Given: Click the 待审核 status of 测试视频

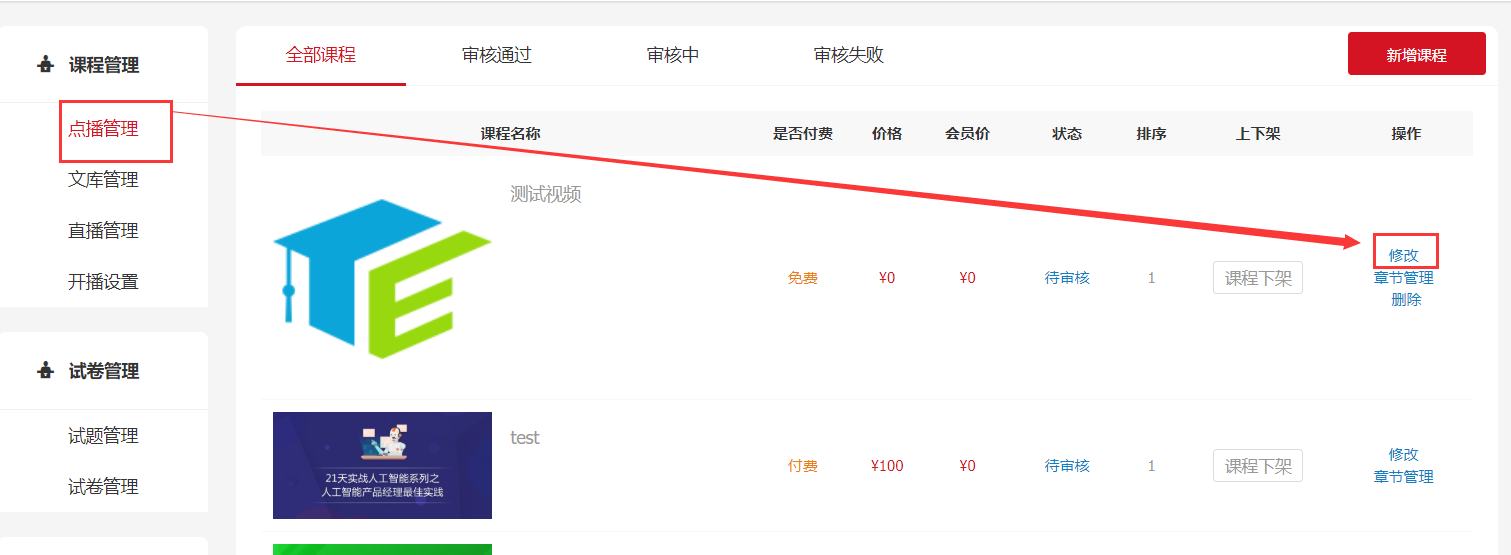Looking at the screenshot, I should pyautogui.click(x=1067, y=278).
